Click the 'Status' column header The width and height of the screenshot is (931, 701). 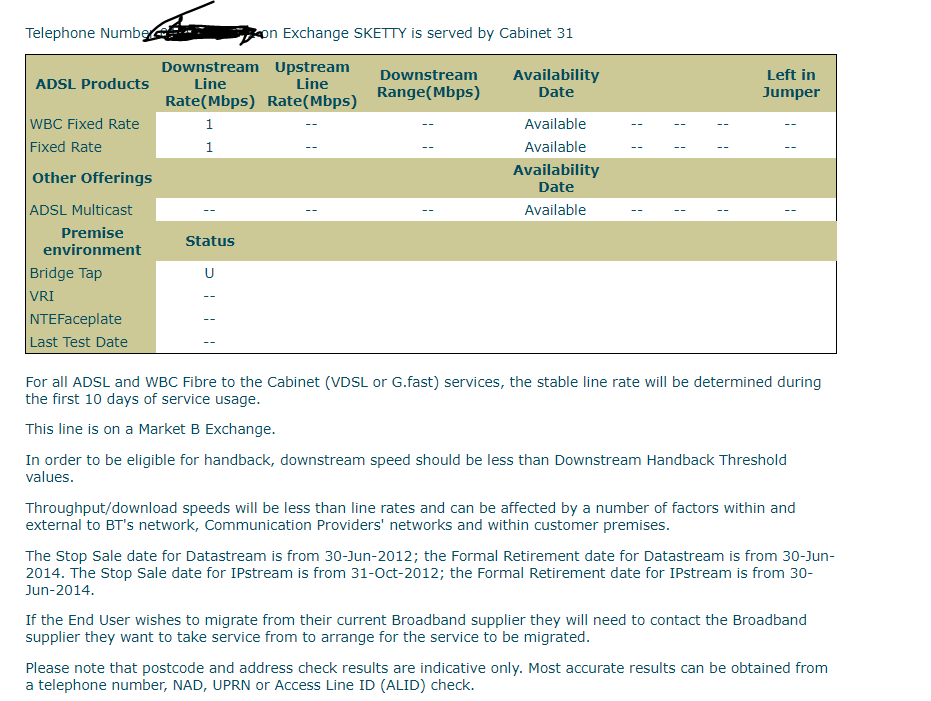[x=210, y=241]
